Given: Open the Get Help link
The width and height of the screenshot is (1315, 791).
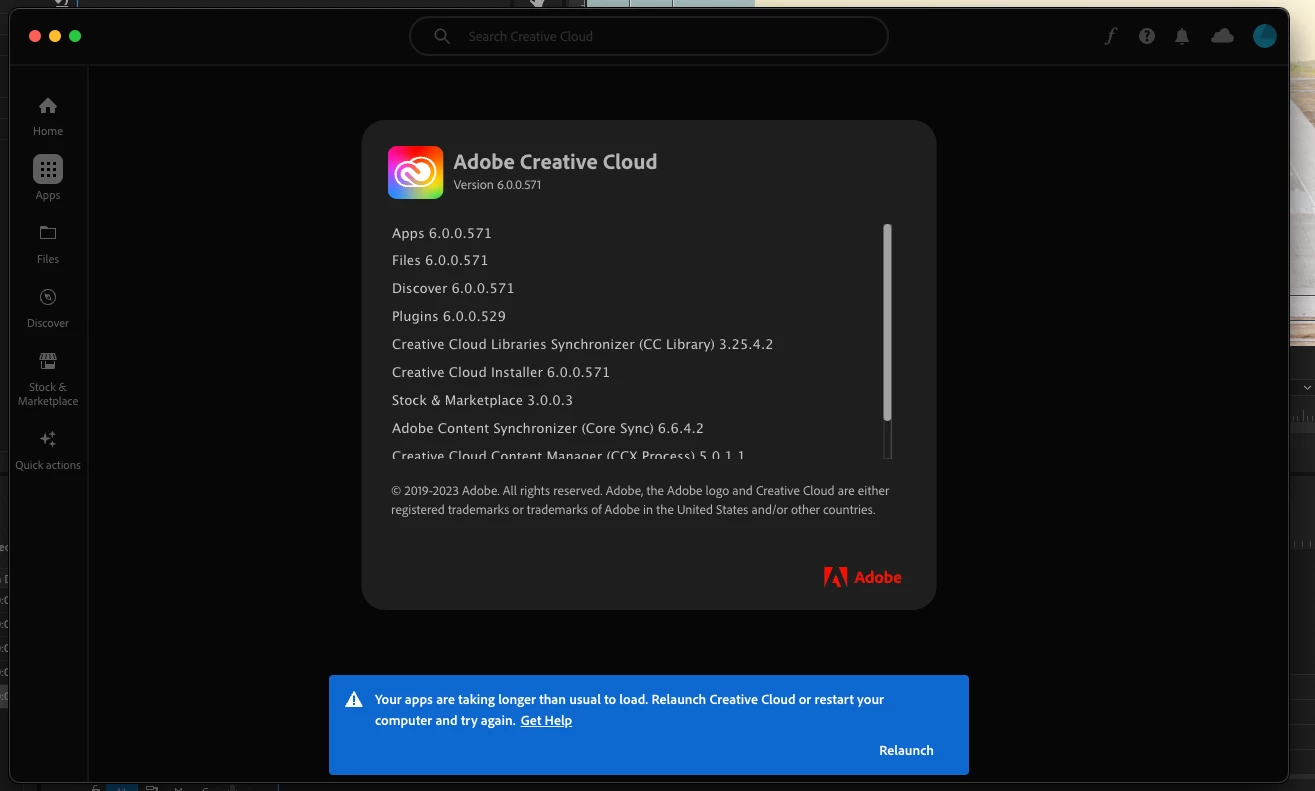Looking at the screenshot, I should coord(546,720).
